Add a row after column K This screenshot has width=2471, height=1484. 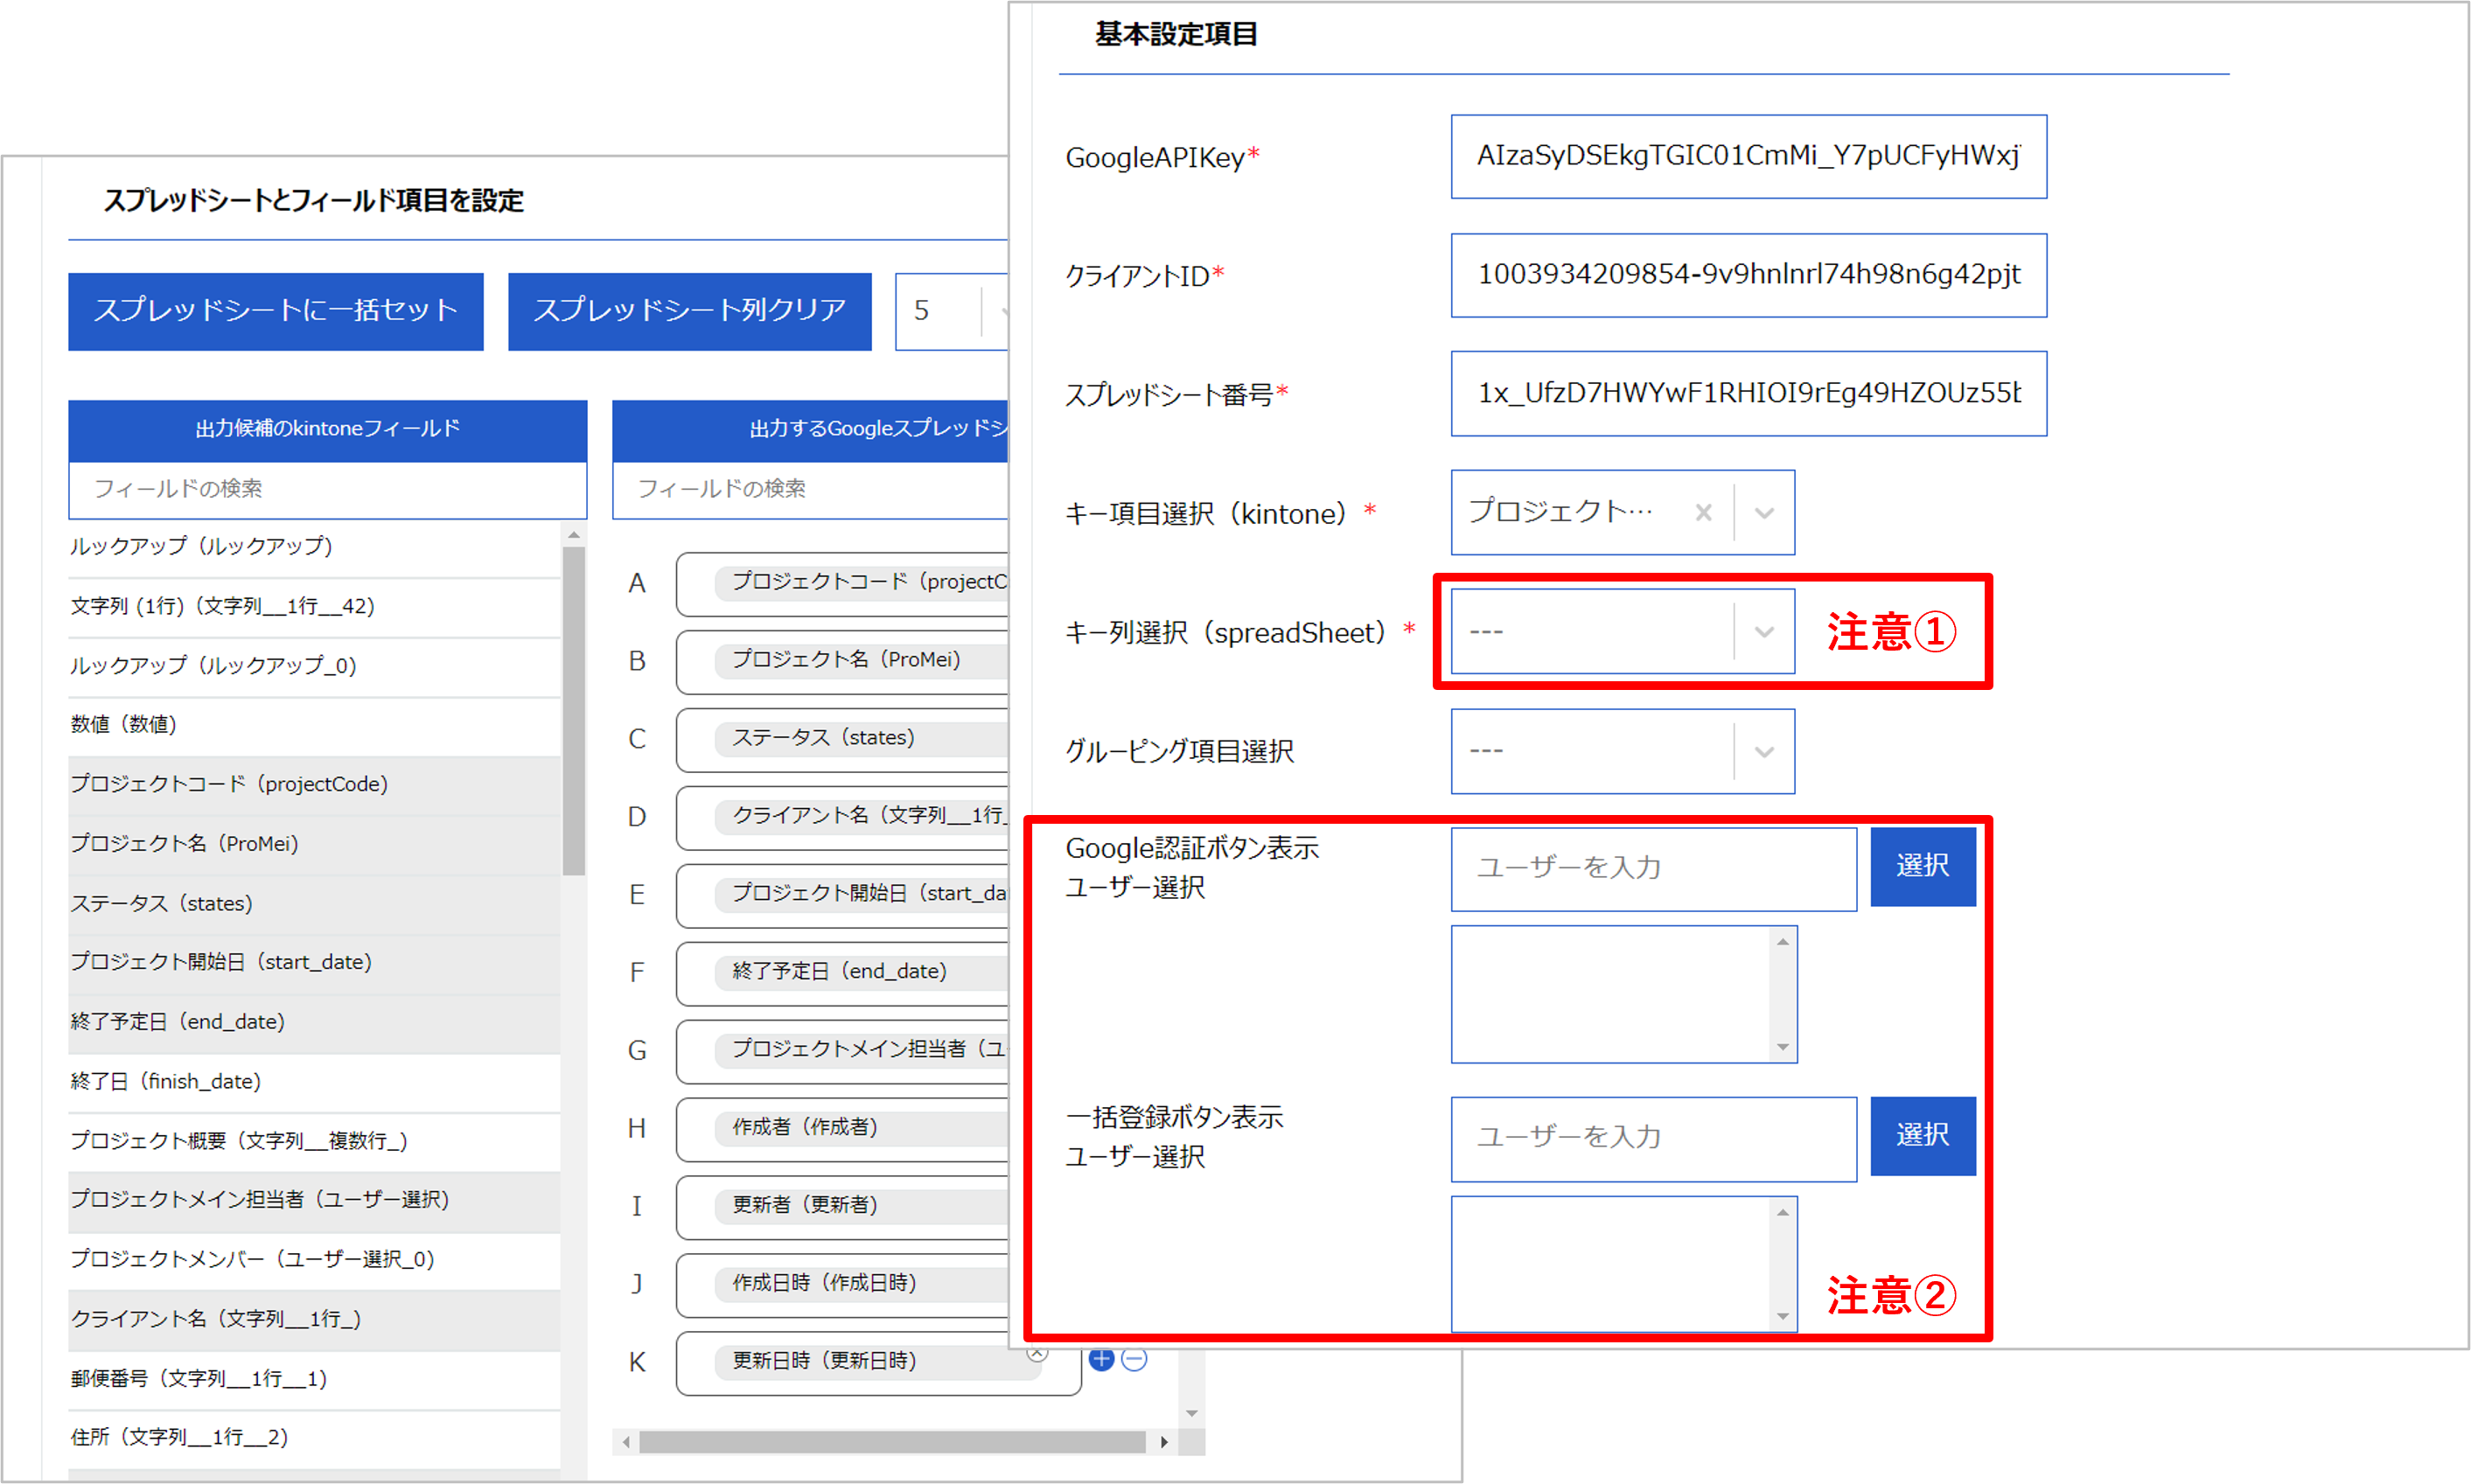click(x=1101, y=1360)
